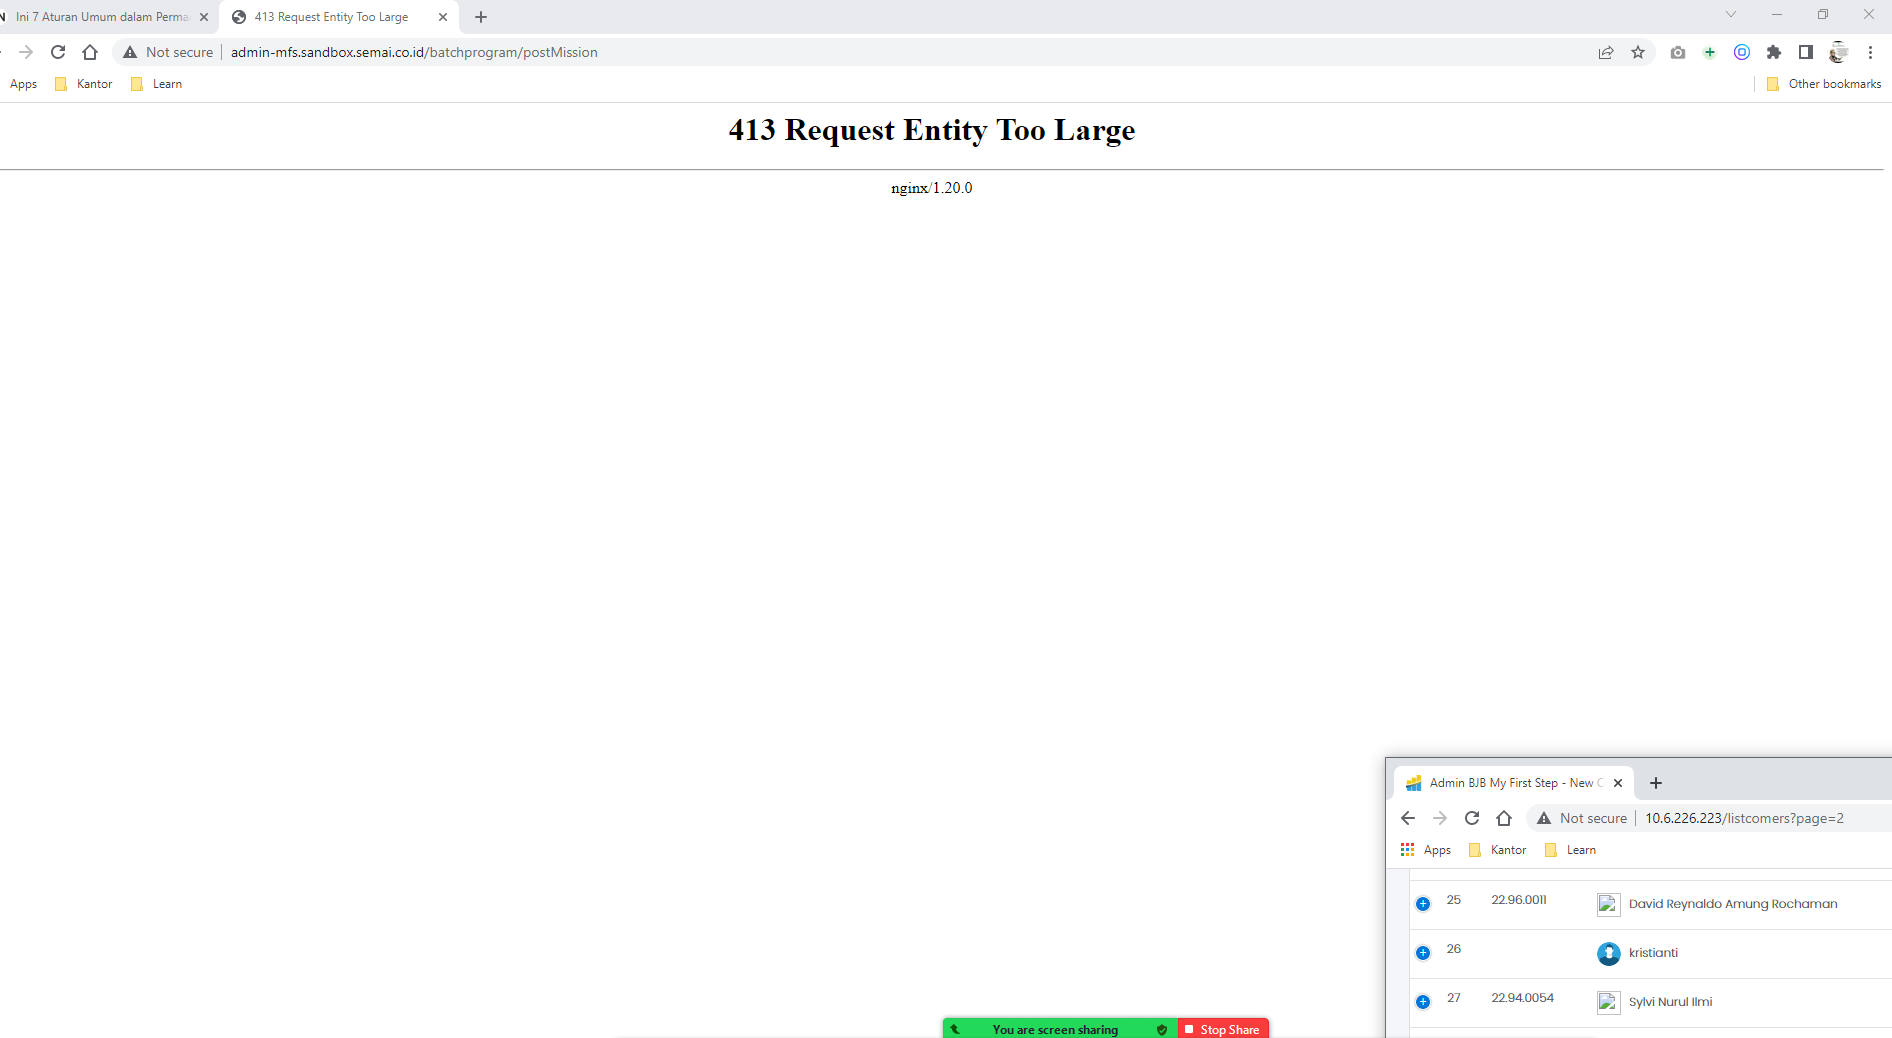1892x1038 pixels.
Task: Select the 'Admin BJB My First Step' tab
Action: [x=1514, y=783]
